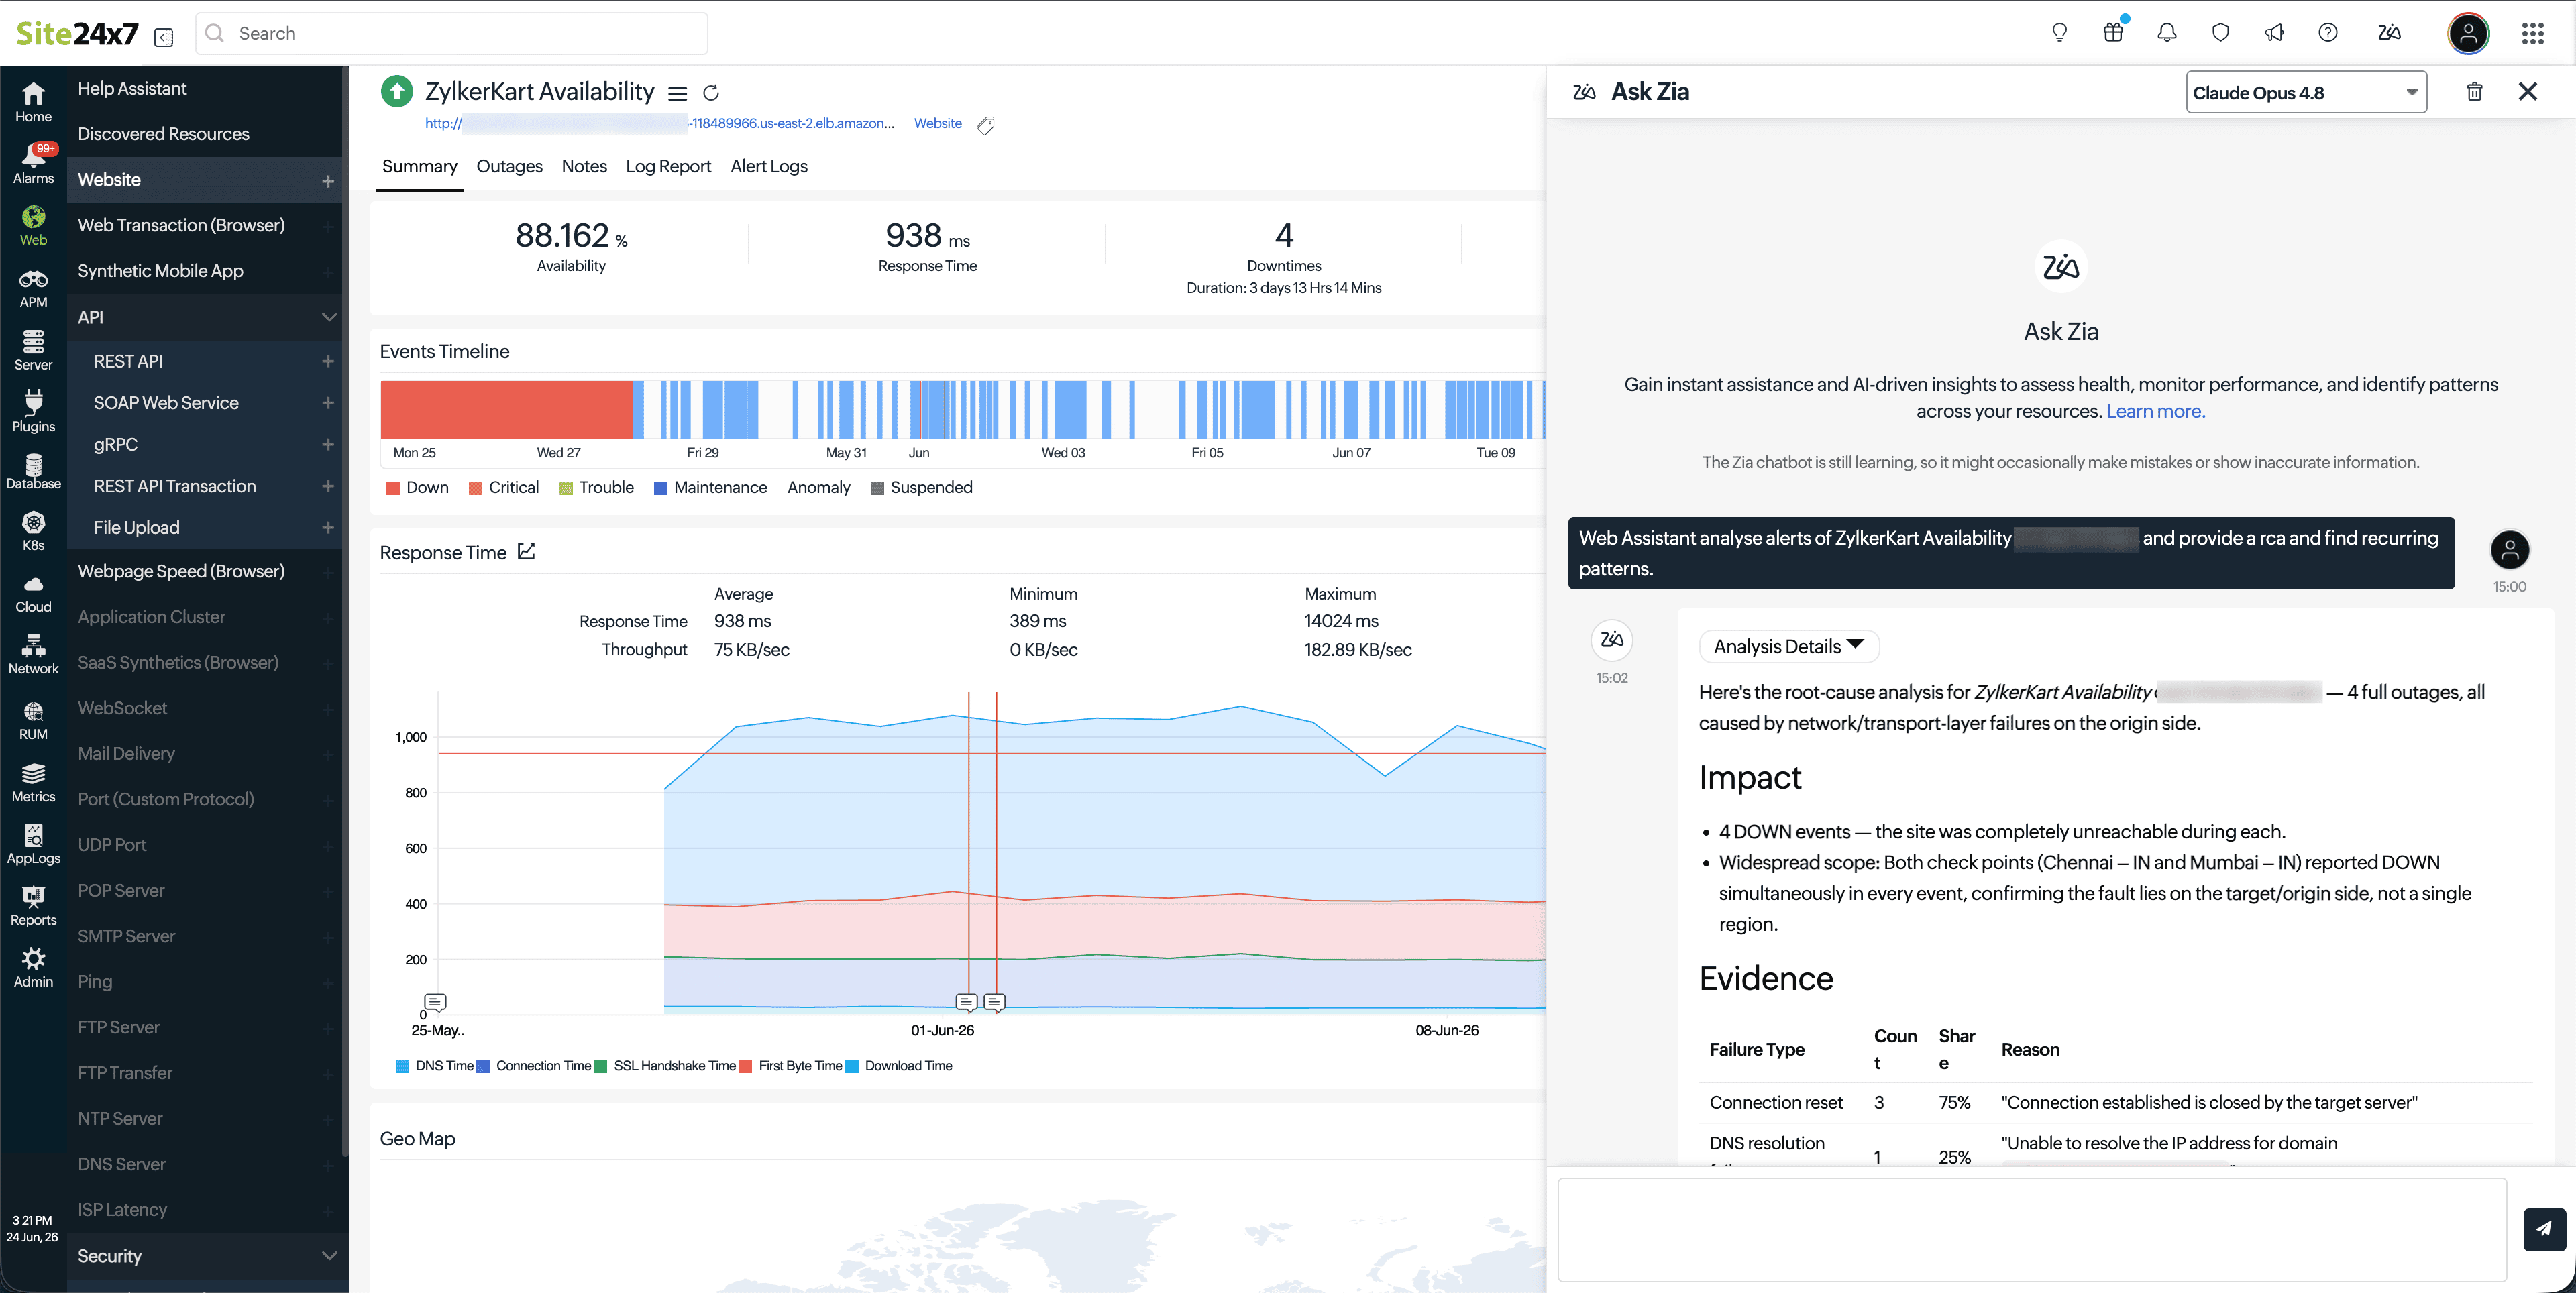The width and height of the screenshot is (2576, 1293).
Task: Open the notifications bell in header
Action: pyautogui.click(x=2166, y=33)
